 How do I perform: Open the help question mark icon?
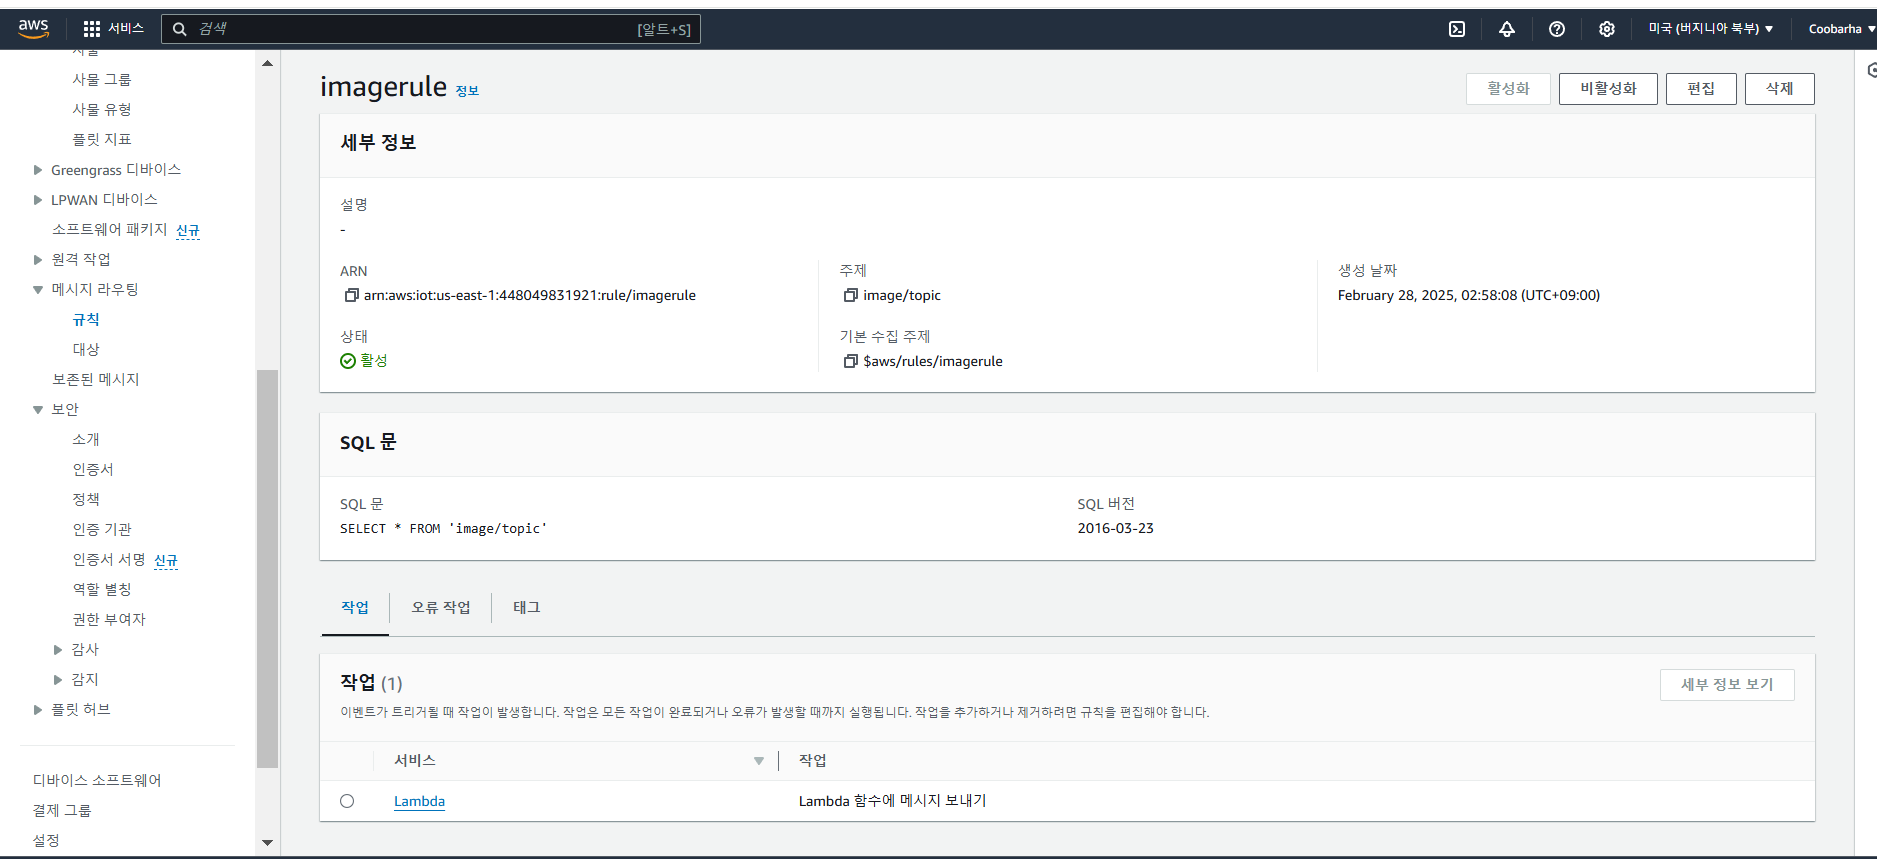[x=1557, y=29]
